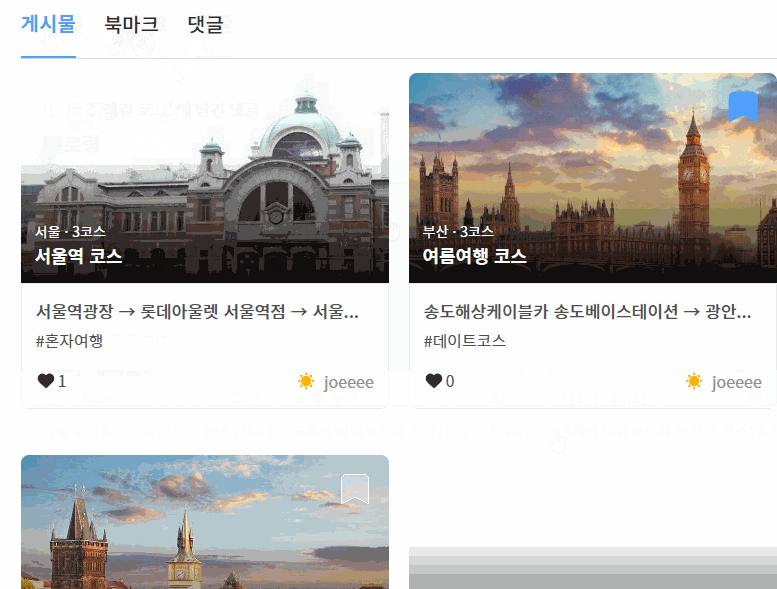Bookmark the third card with the outlined bookmark icon
The height and width of the screenshot is (589, 777).
(x=355, y=488)
